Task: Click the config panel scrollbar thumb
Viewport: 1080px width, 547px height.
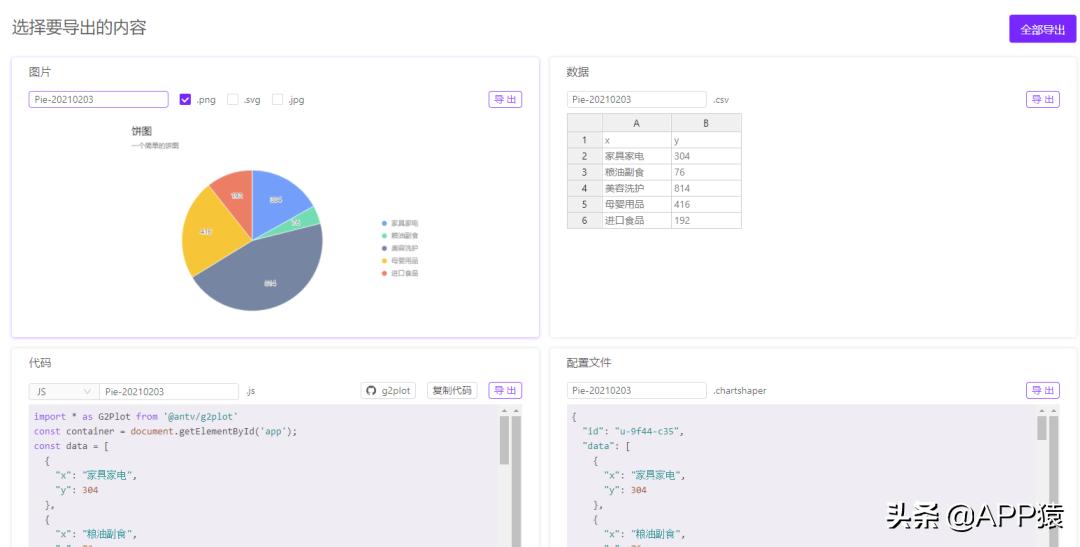Action: pyautogui.click(x=1042, y=428)
